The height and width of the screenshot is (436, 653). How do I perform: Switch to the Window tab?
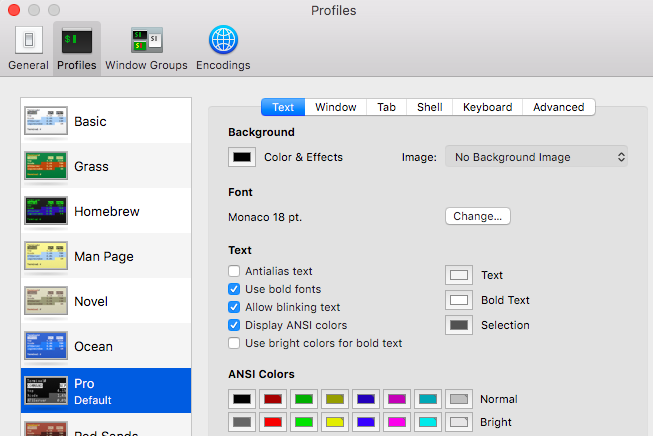click(336, 107)
